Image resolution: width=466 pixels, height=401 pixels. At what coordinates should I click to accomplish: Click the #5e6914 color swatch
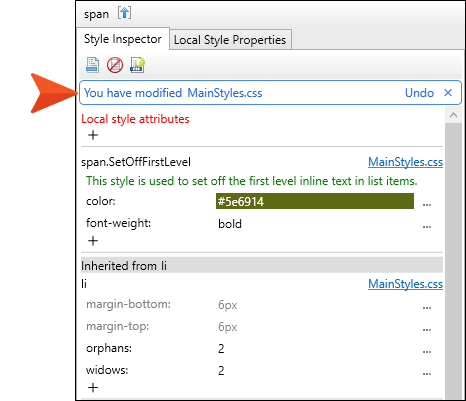315,201
